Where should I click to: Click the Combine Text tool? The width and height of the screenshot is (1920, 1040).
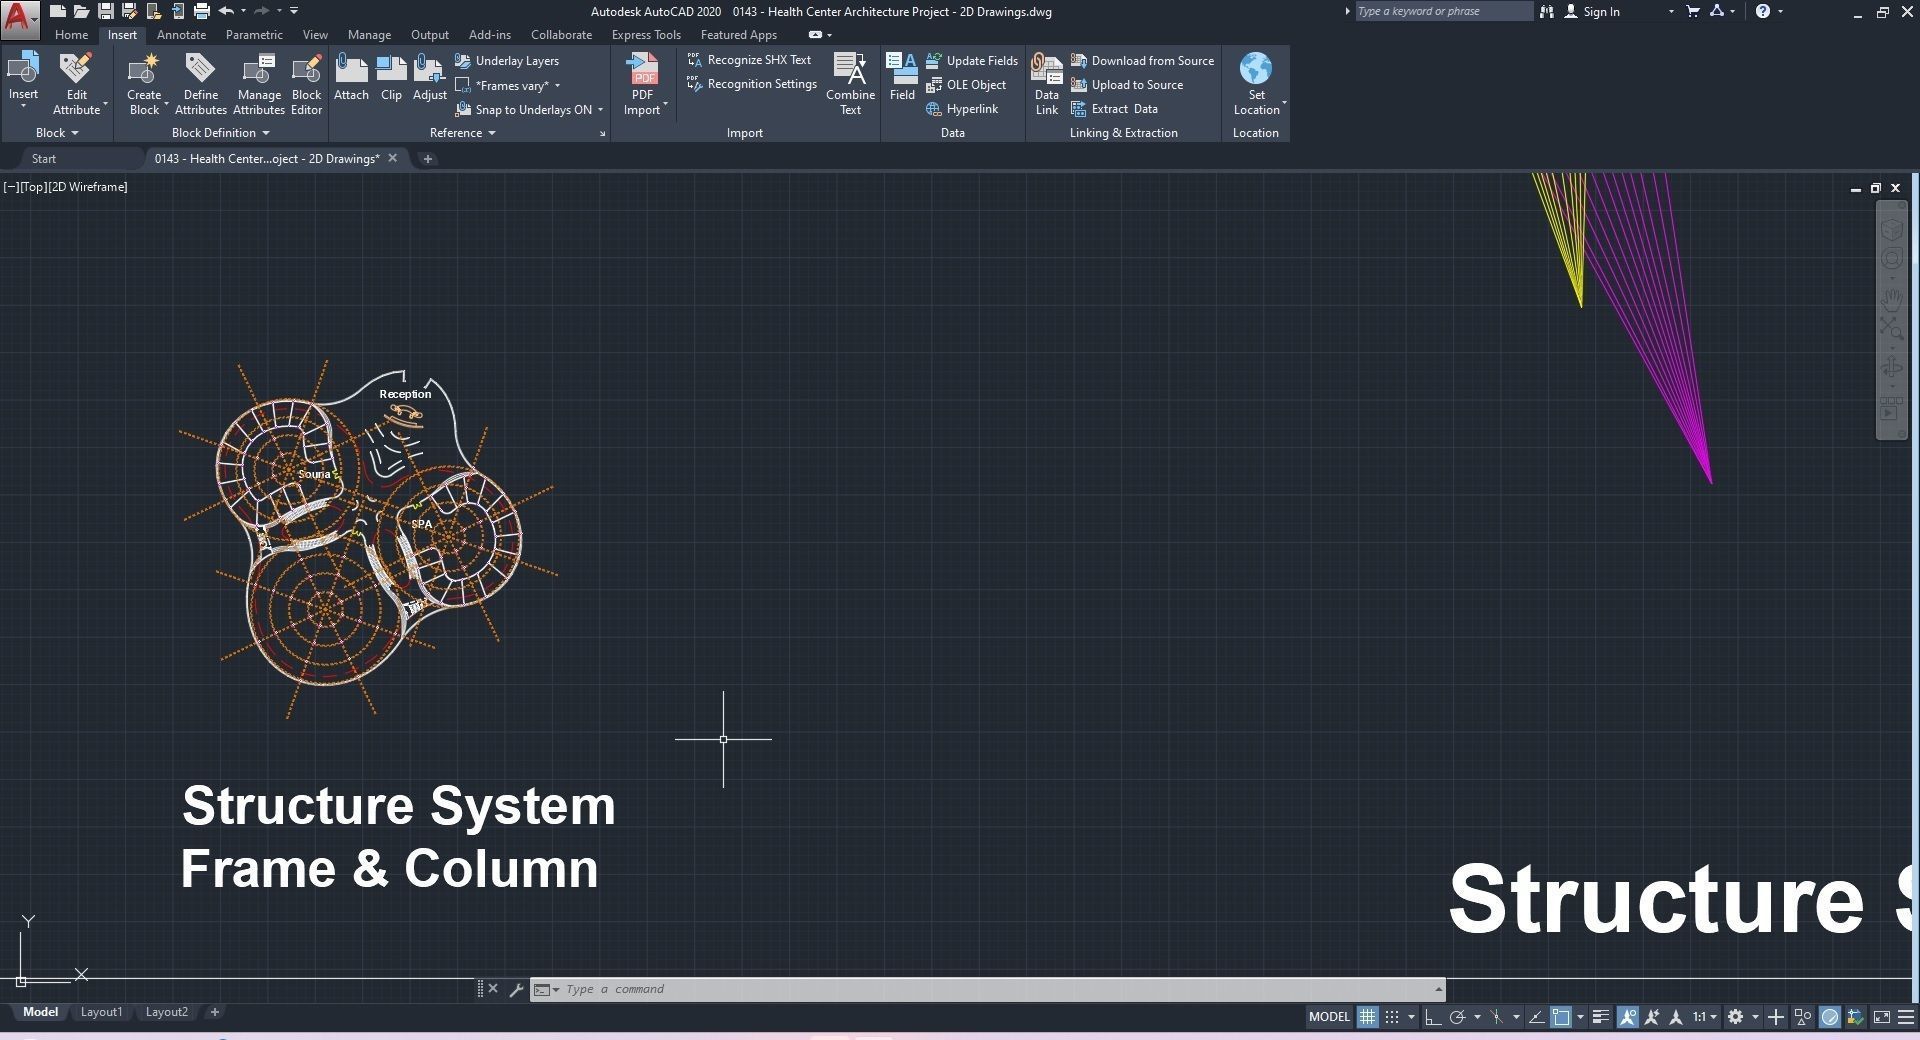coord(850,85)
